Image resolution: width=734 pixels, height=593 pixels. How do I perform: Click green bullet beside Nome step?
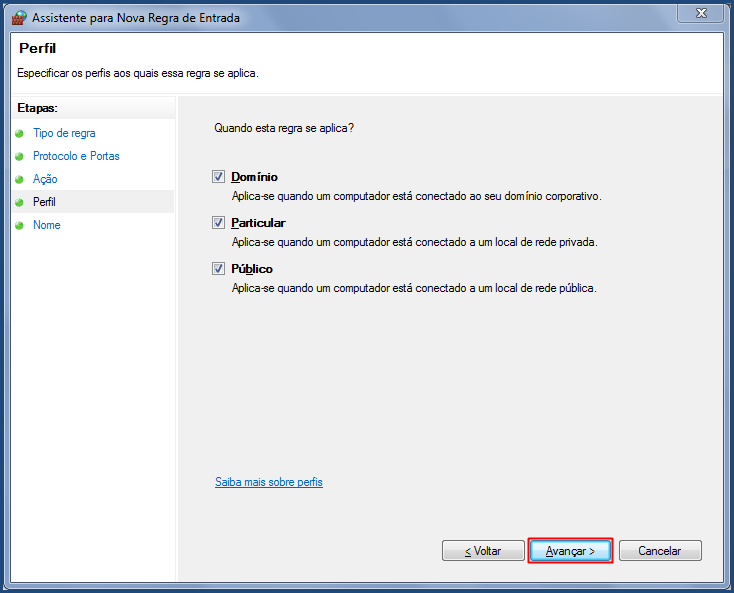click(x=19, y=225)
